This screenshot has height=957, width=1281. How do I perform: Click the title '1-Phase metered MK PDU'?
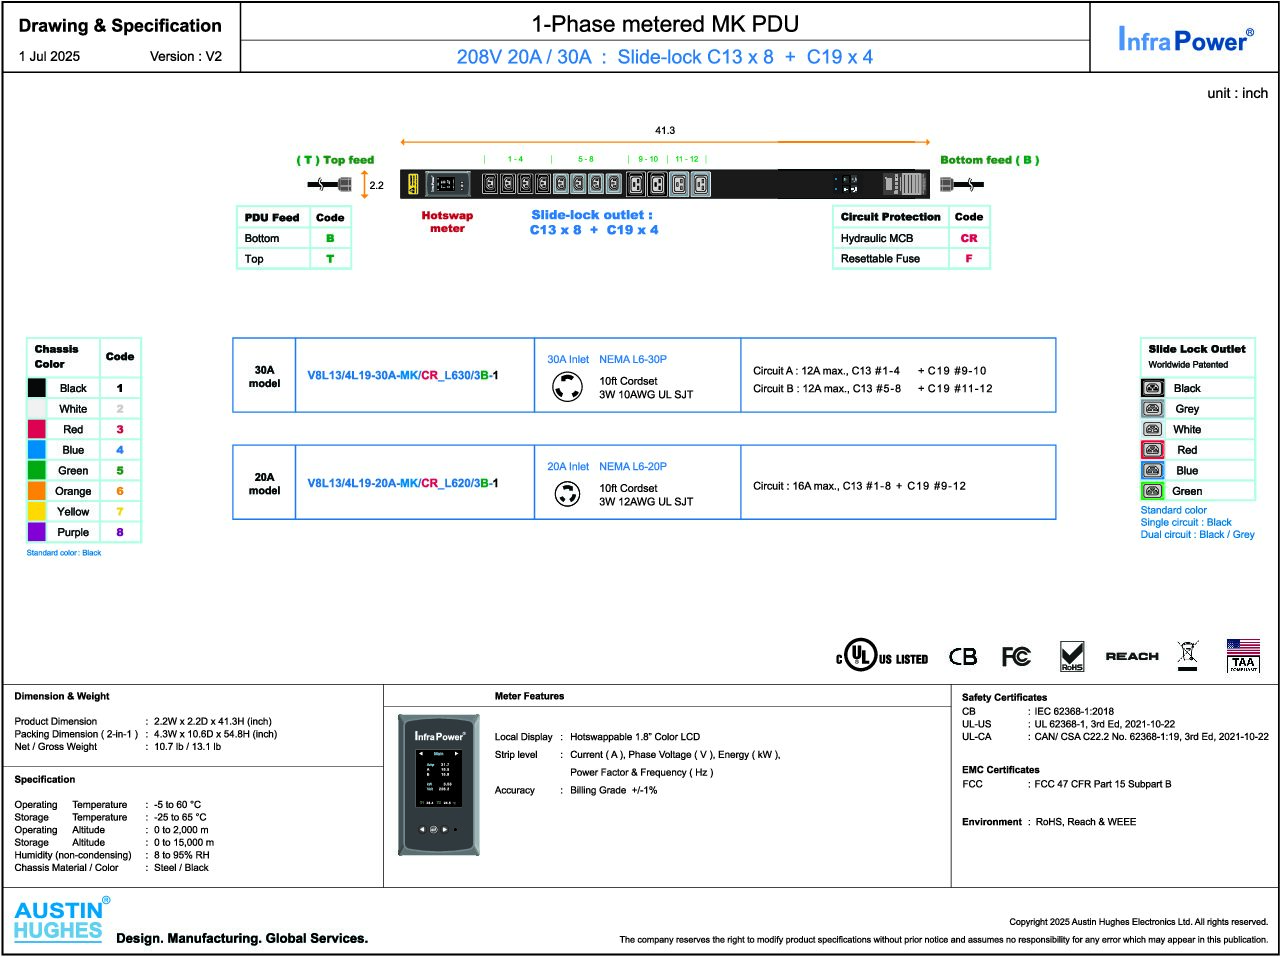tap(665, 24)
